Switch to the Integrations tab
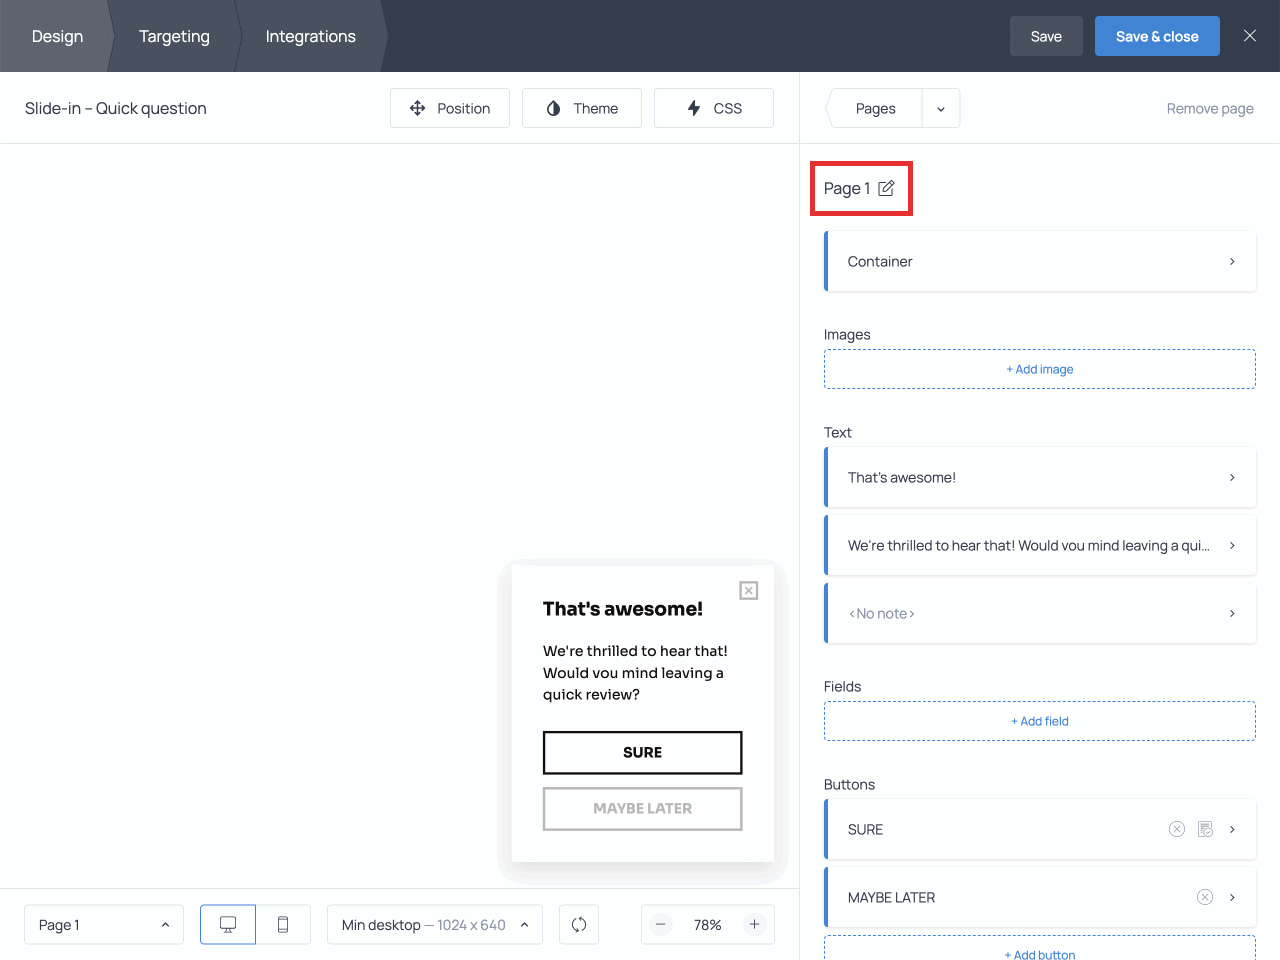The image size is (1280, 960). tap(310, 36)
